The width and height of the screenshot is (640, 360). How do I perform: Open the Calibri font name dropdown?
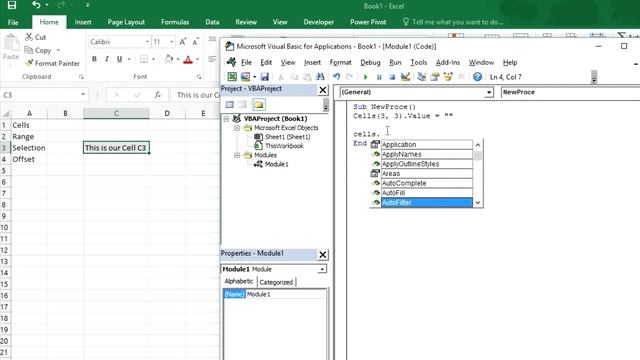click(147, 42)
